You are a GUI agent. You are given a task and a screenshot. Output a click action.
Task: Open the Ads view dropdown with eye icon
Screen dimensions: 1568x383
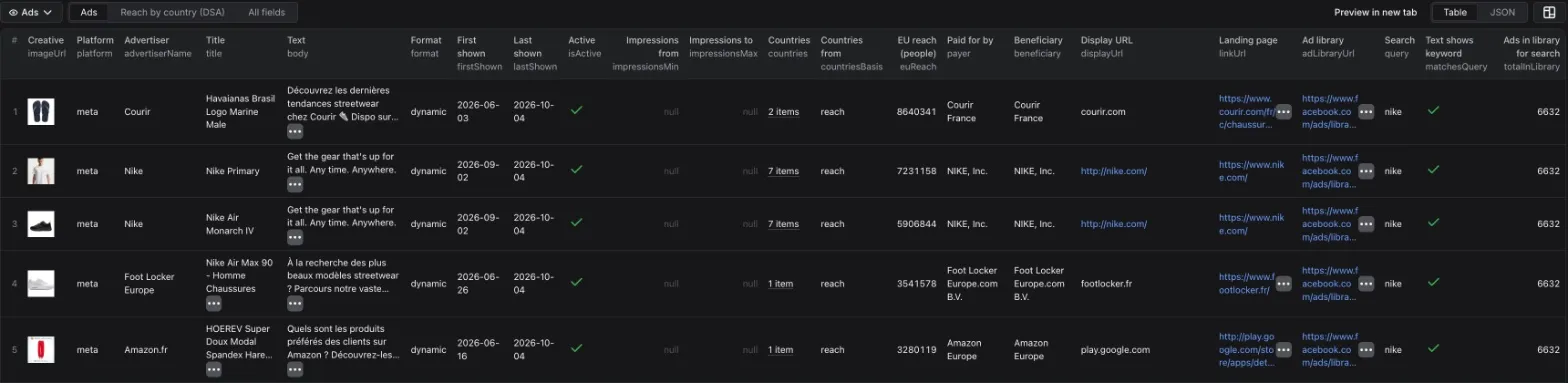[32, 12]
